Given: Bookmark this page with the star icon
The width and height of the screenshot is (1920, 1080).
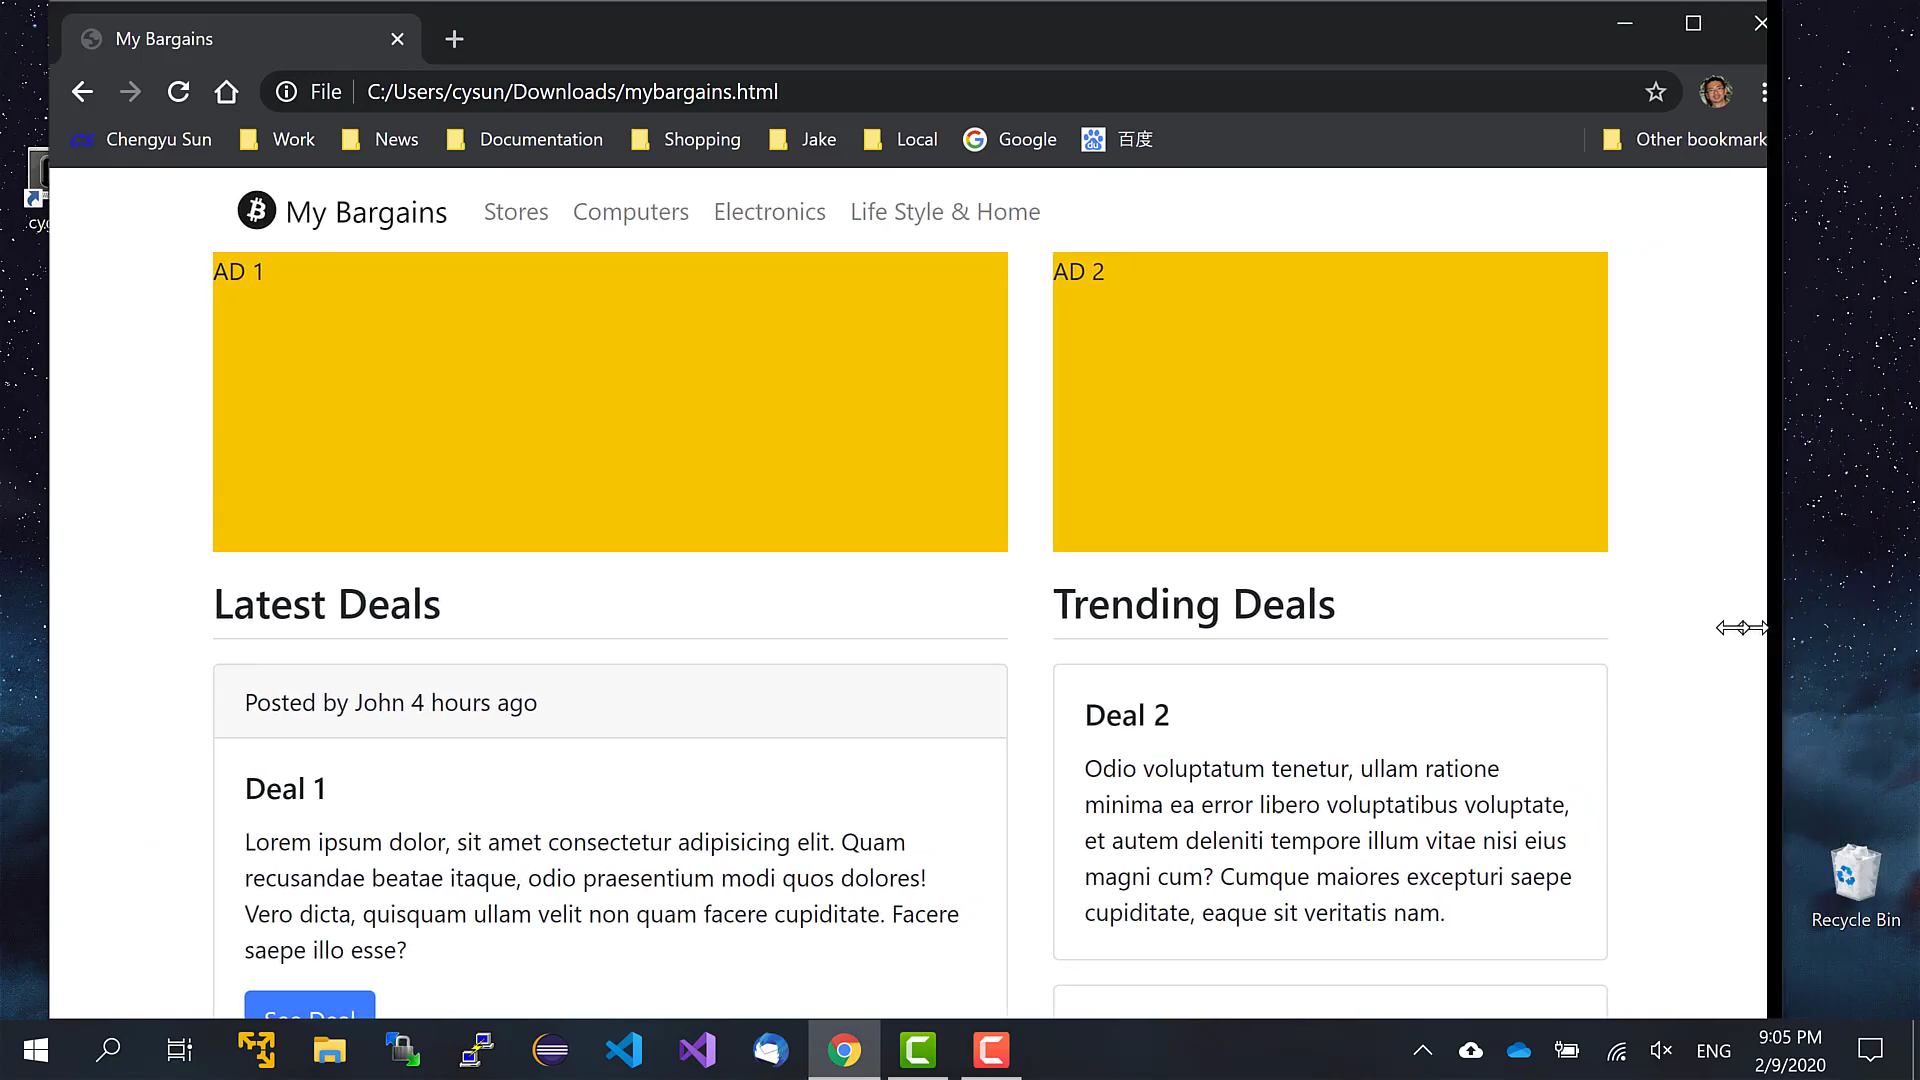Looking at the screenshot, I should [1656, 92].
